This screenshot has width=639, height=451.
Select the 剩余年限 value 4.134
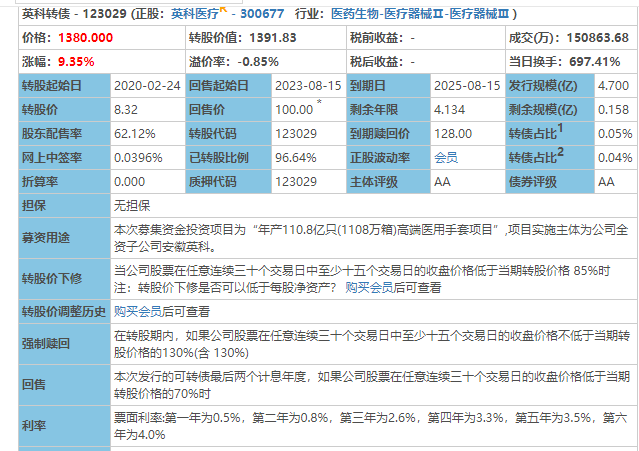tap(450, 110)
